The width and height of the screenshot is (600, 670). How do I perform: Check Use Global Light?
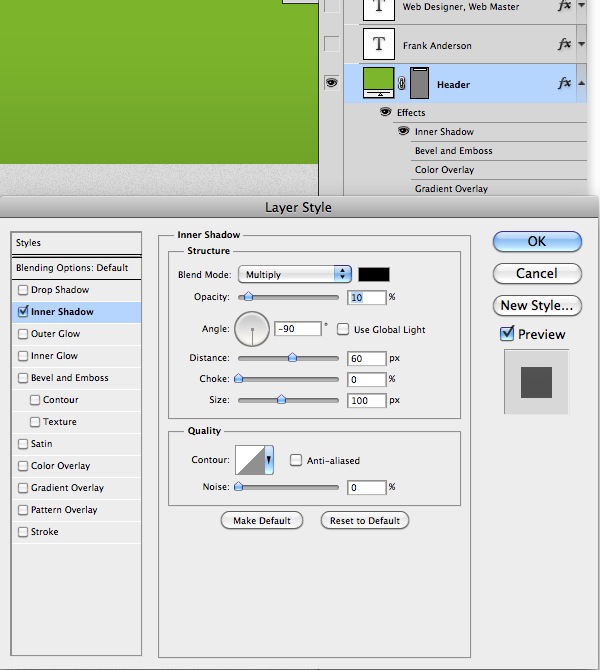coord(343,329)
